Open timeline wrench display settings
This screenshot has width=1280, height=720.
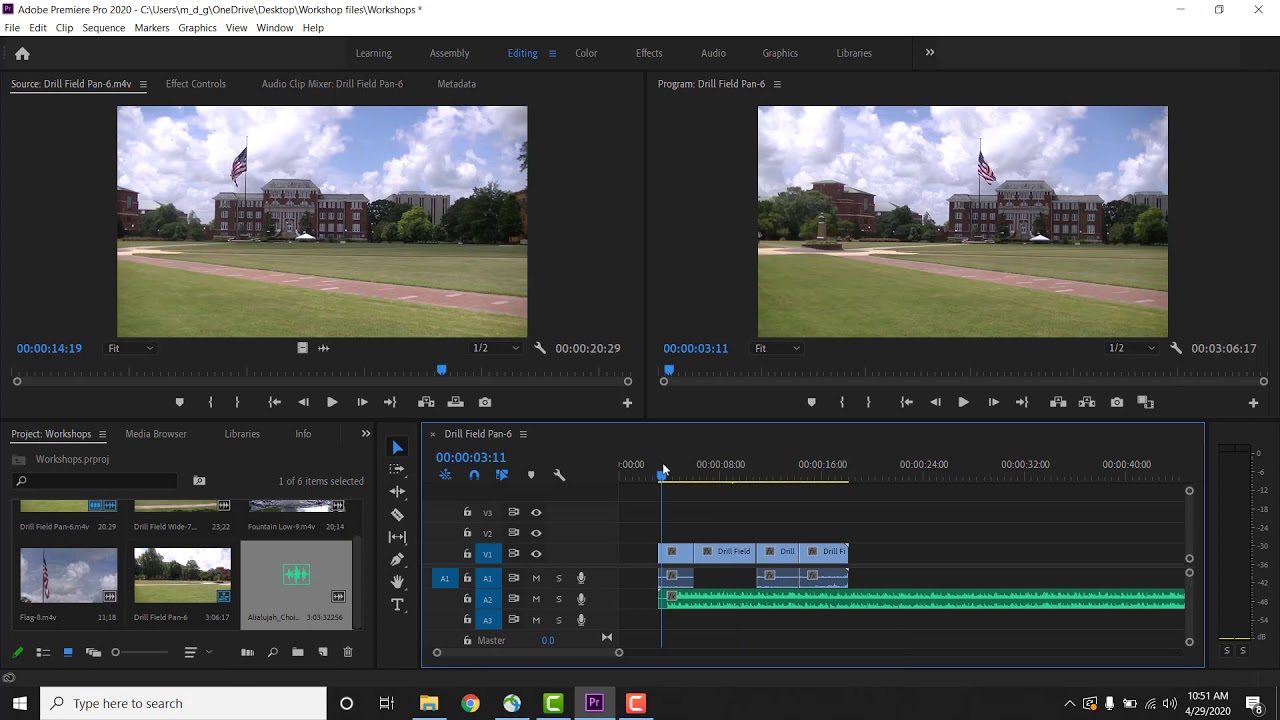[559, 476]
